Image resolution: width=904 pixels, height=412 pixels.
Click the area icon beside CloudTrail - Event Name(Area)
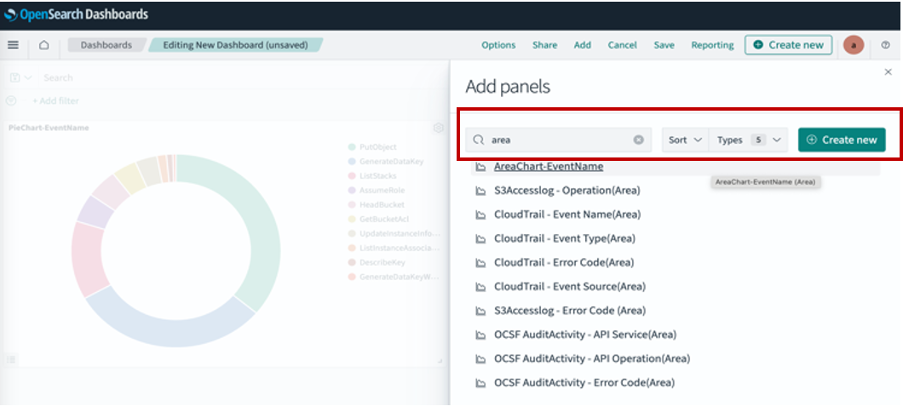coord(480,215)
